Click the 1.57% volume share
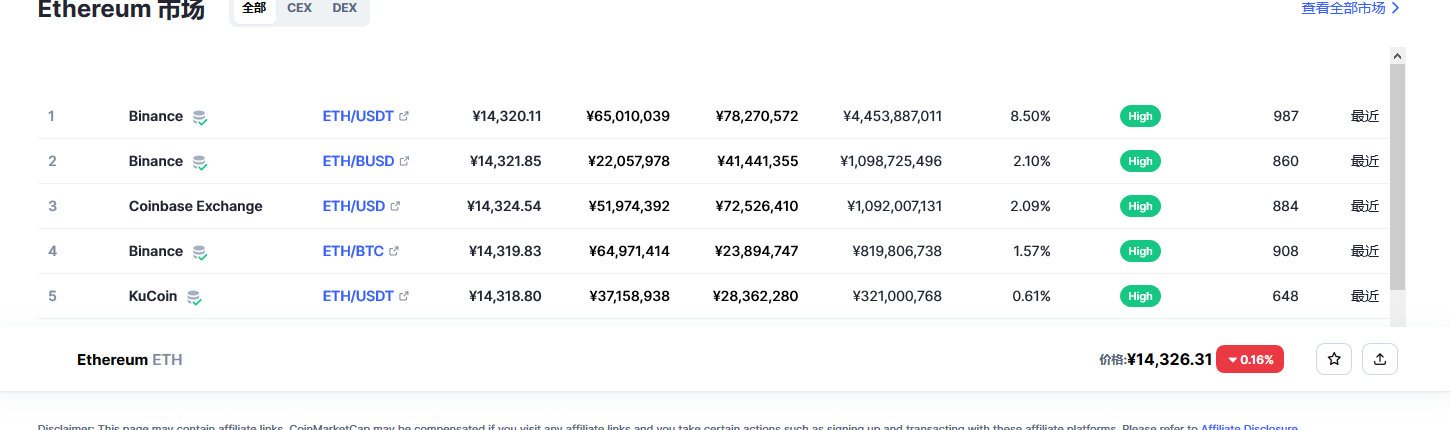 (1030, 251)
